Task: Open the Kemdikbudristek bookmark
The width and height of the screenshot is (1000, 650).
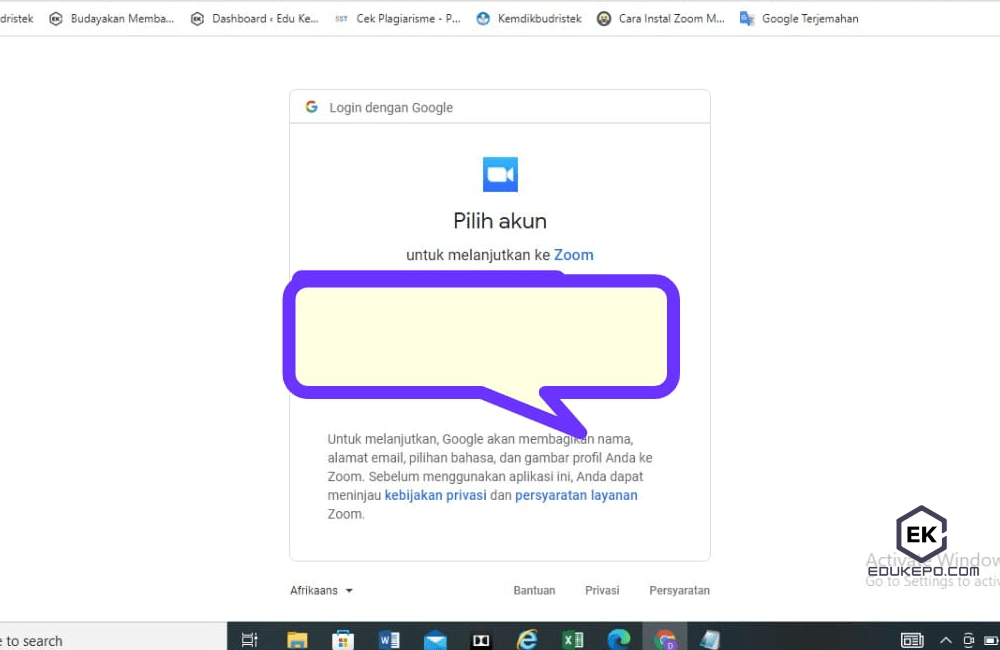Action: [x=528, y=18]
